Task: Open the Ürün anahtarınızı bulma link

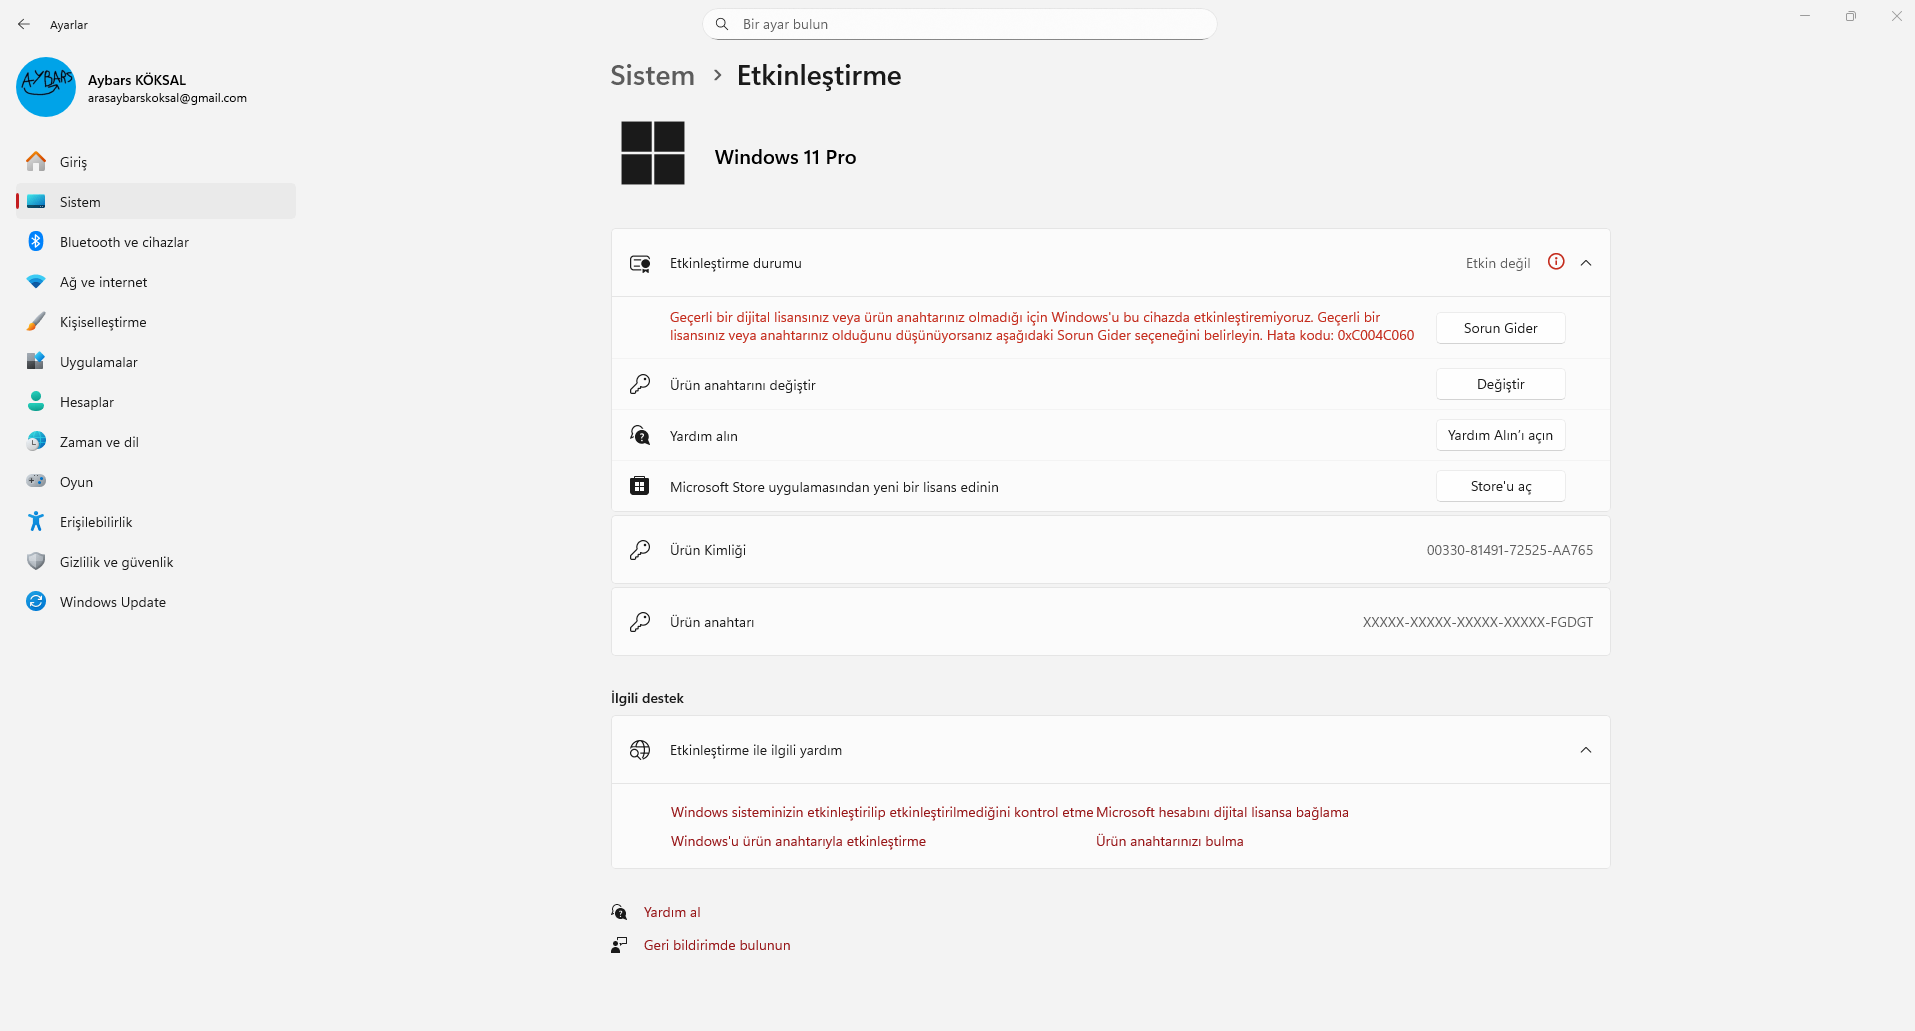Action: [x=1170, y=841]
